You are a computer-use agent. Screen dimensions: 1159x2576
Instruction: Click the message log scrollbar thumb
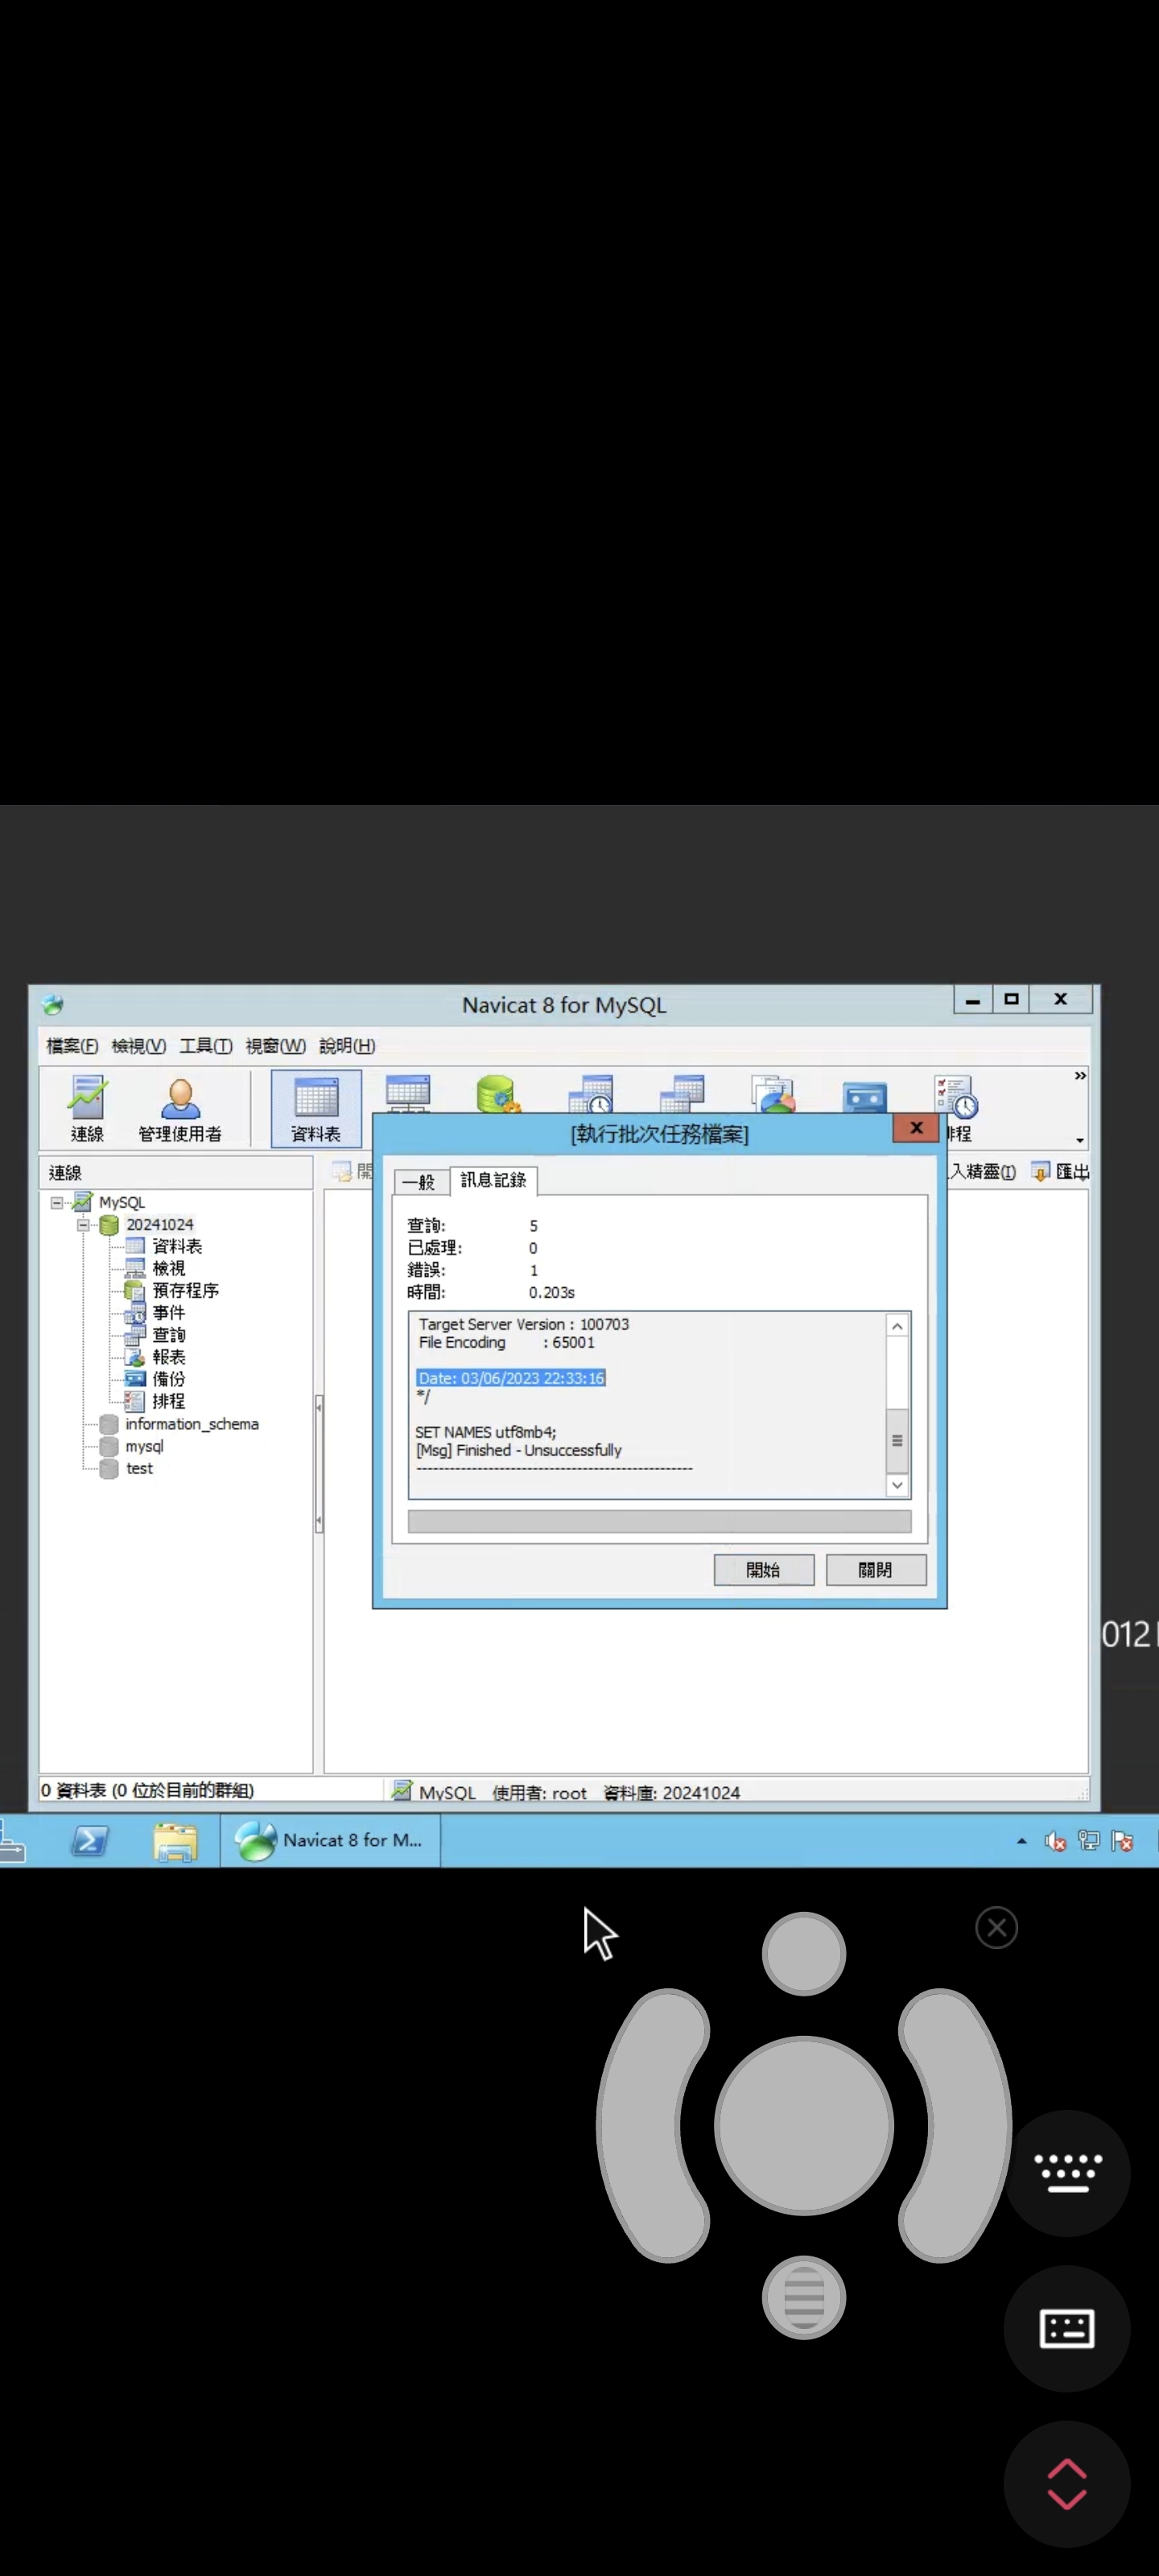click(897, 1440)
